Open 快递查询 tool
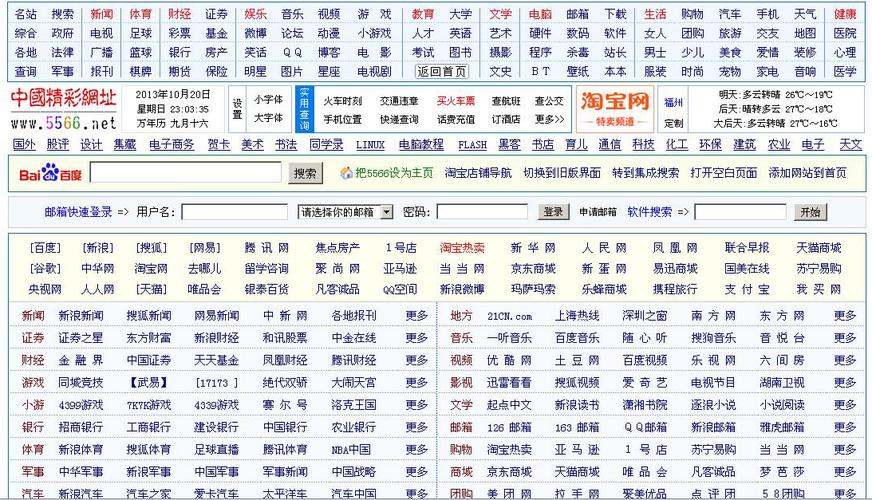872x500 pixels. (x=399, y=119)
